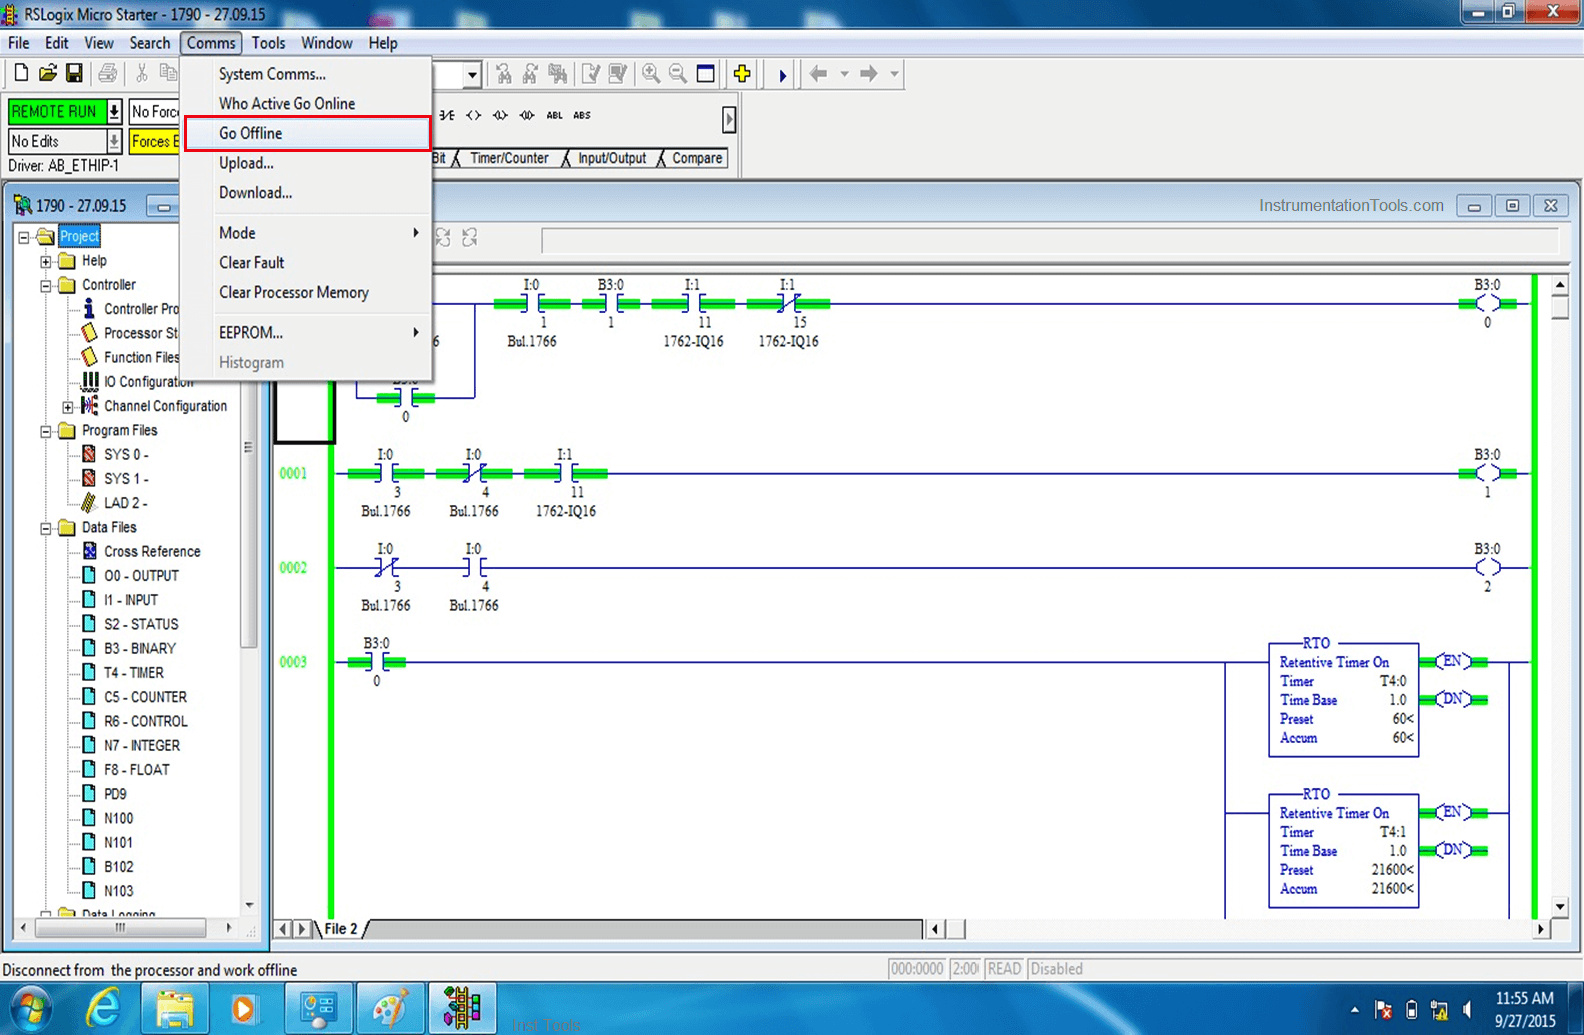The image size is (1584, 1035).
Task: Expand the Help folder tree node
Action: pos(45,261)
